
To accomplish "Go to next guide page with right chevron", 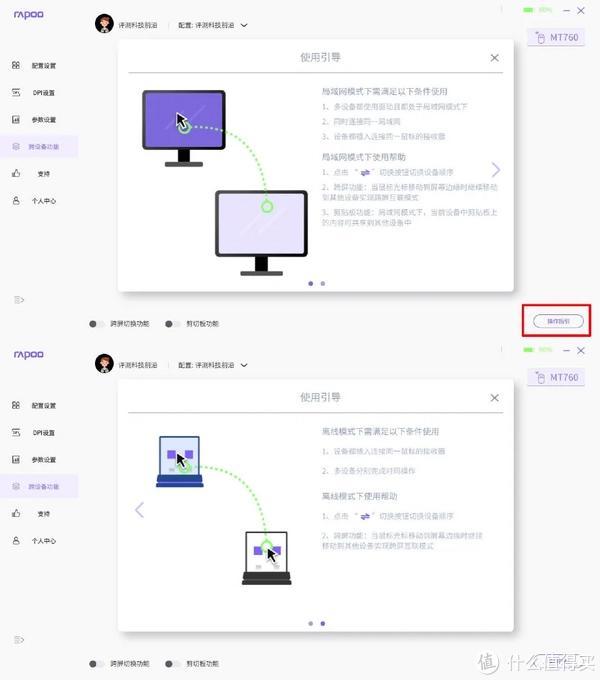I will [x=496, y=170].
